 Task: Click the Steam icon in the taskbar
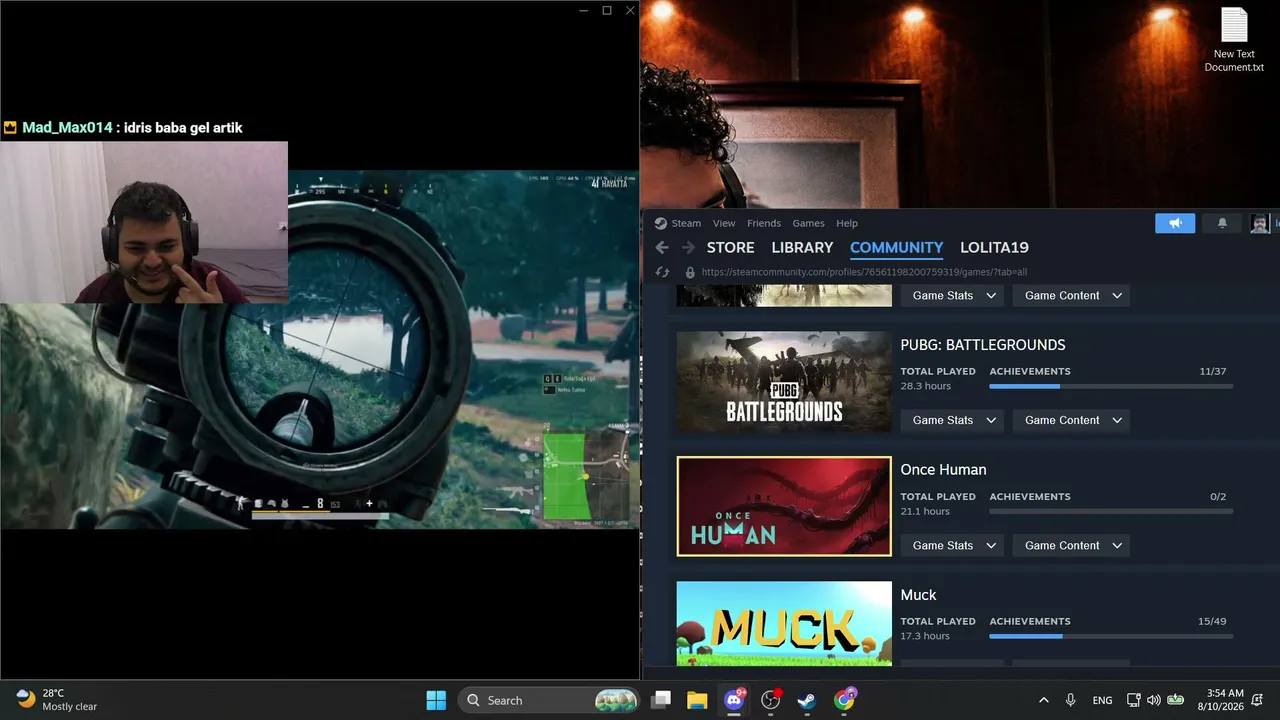(806, 700)
